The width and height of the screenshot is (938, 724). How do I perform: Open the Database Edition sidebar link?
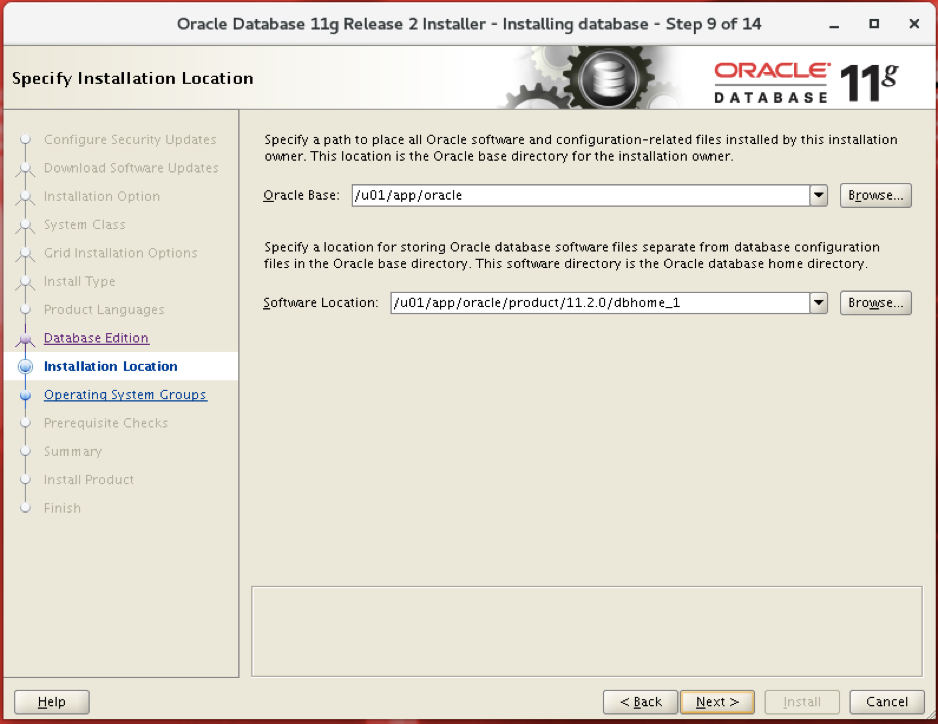click(x=96, y=338)
